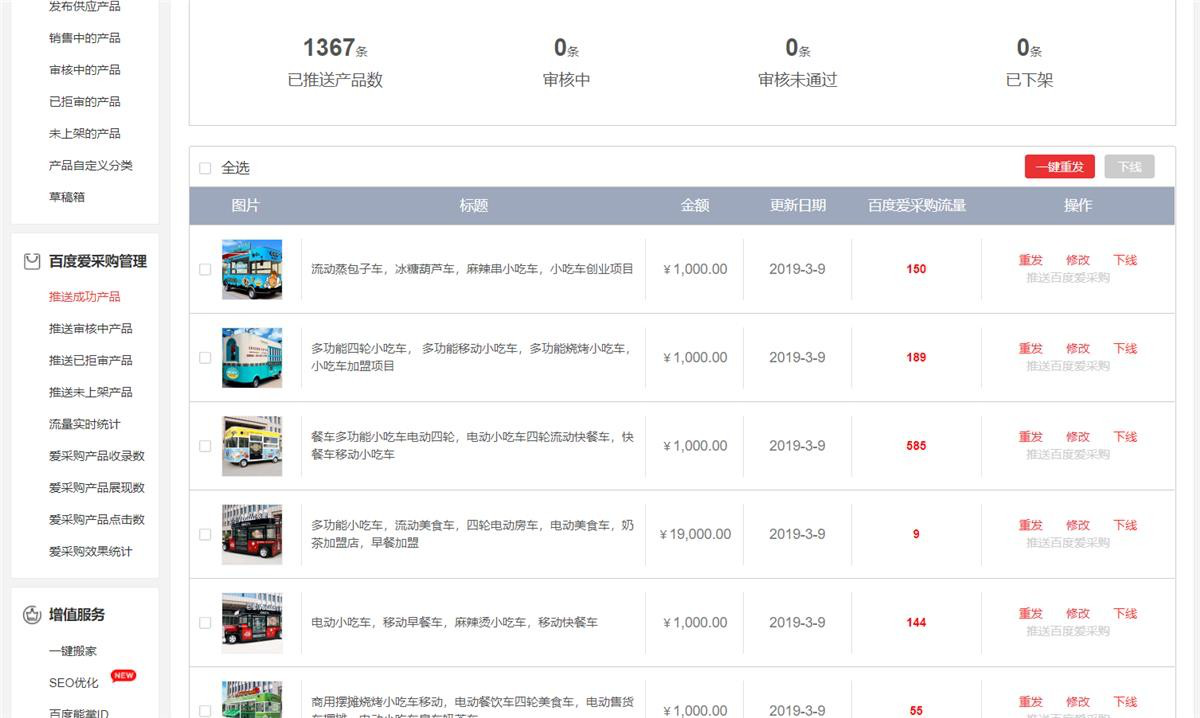The height and width of the screenshot is (718, 1200).
Task: Check the row for 电动小吃车，移动早餐车
Action: tap(205, 622)
